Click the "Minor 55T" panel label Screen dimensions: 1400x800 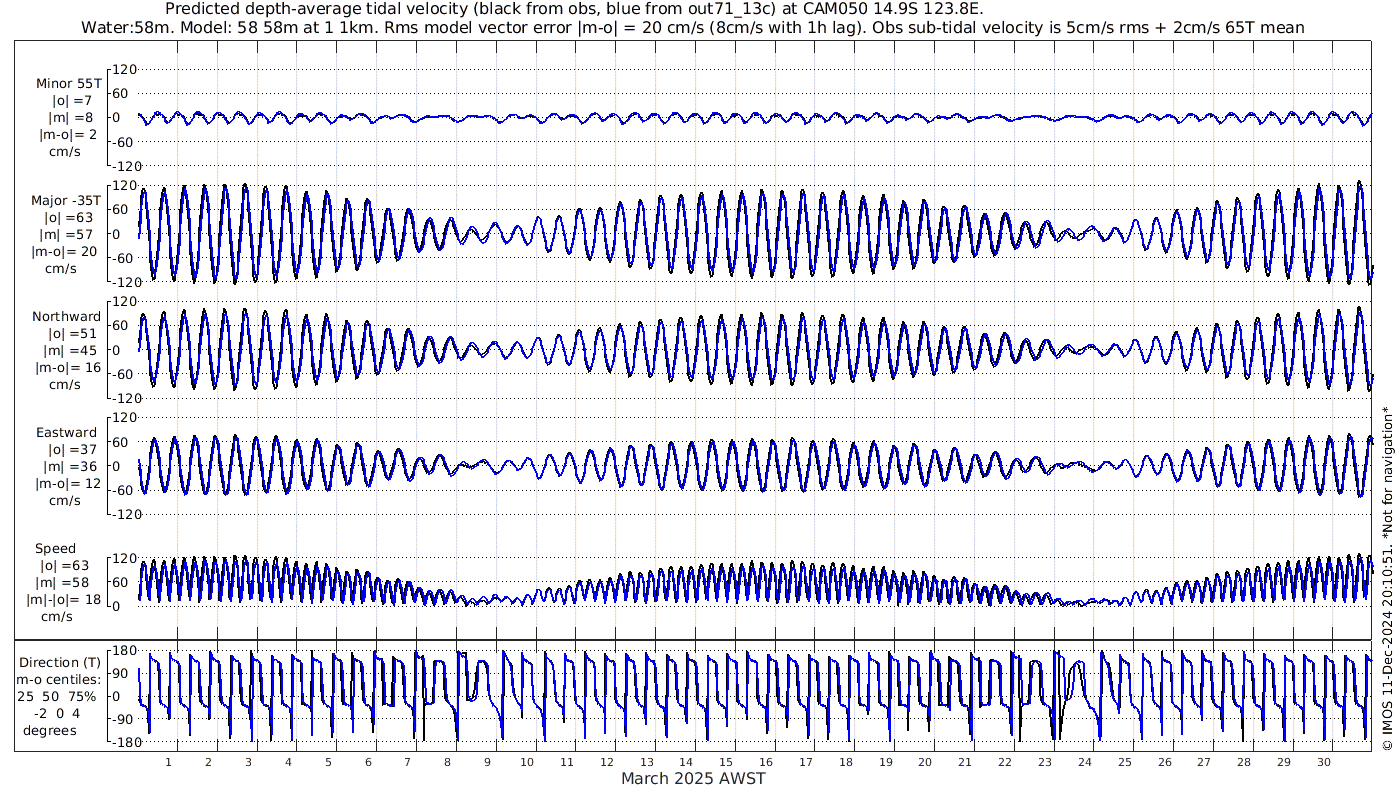(68, 83)
